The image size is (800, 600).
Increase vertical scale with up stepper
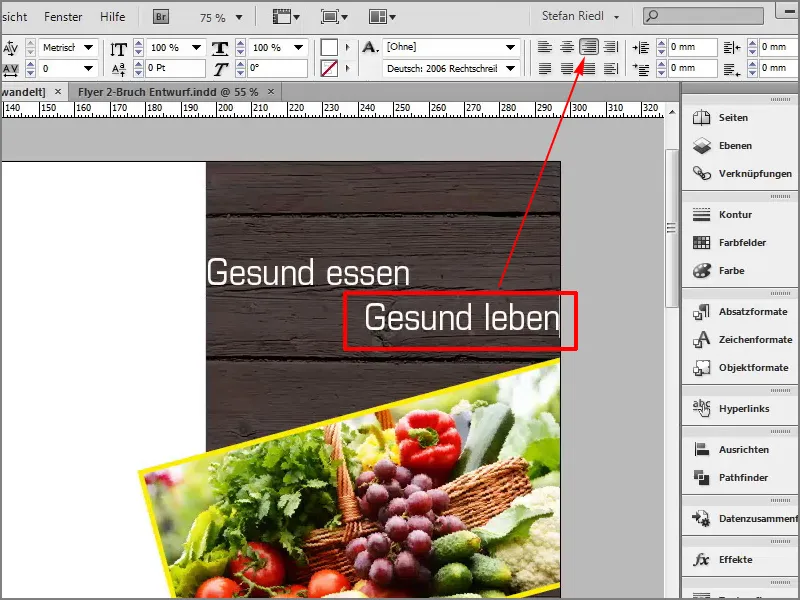(138, 43)
